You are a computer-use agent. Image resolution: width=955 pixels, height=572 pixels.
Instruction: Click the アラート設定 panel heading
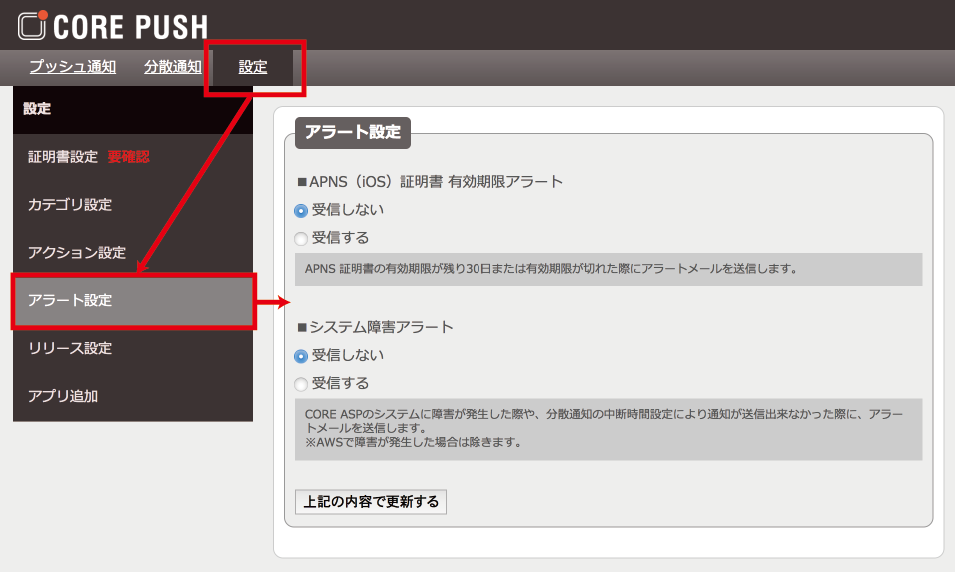point(353,132)
